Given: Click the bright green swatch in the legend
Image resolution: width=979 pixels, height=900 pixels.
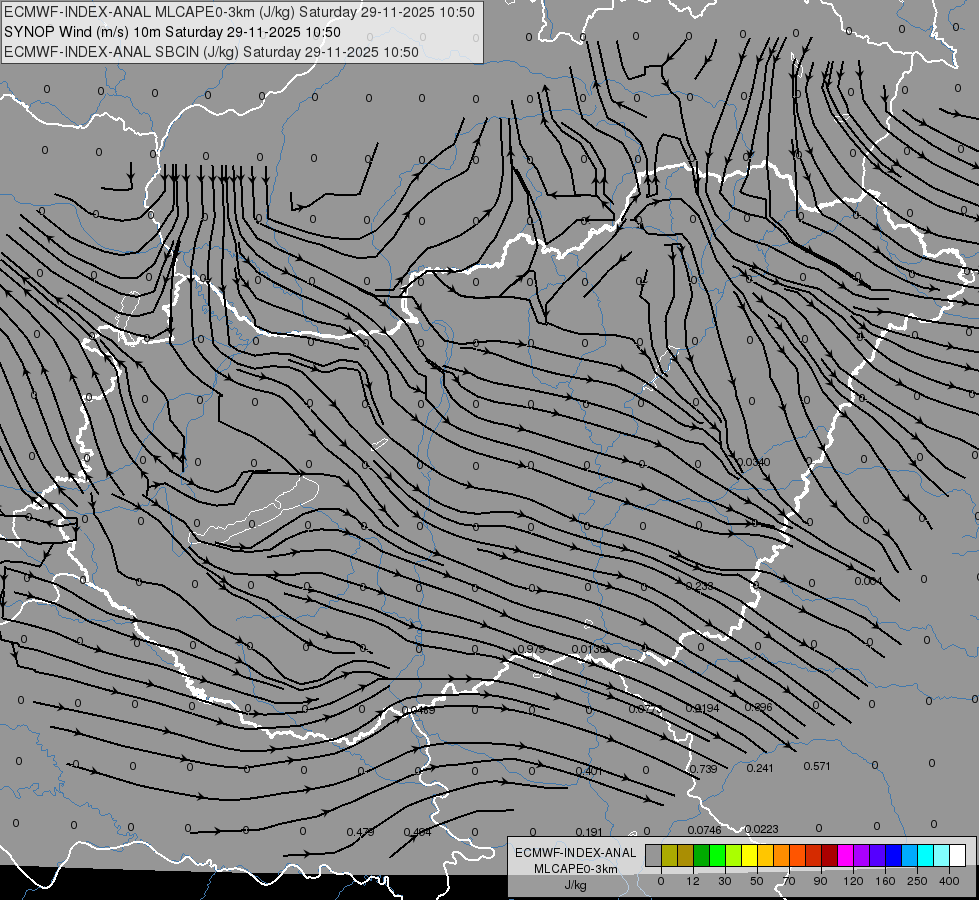Looking at the screenshot, I should [x=717, y=855].
